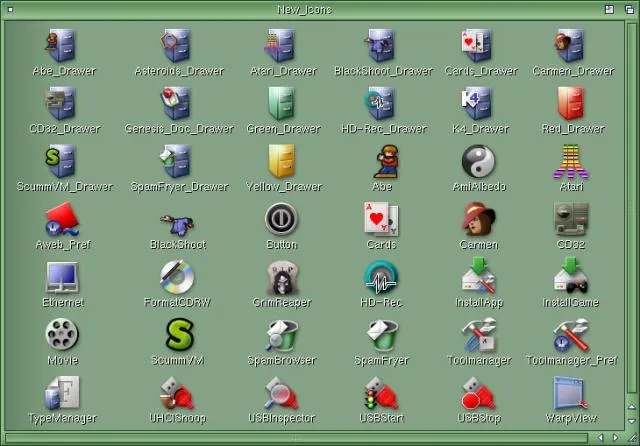This screenshot has width=640, height=446.
Task: Select the WarpView icon
Action: coord(571,393)
